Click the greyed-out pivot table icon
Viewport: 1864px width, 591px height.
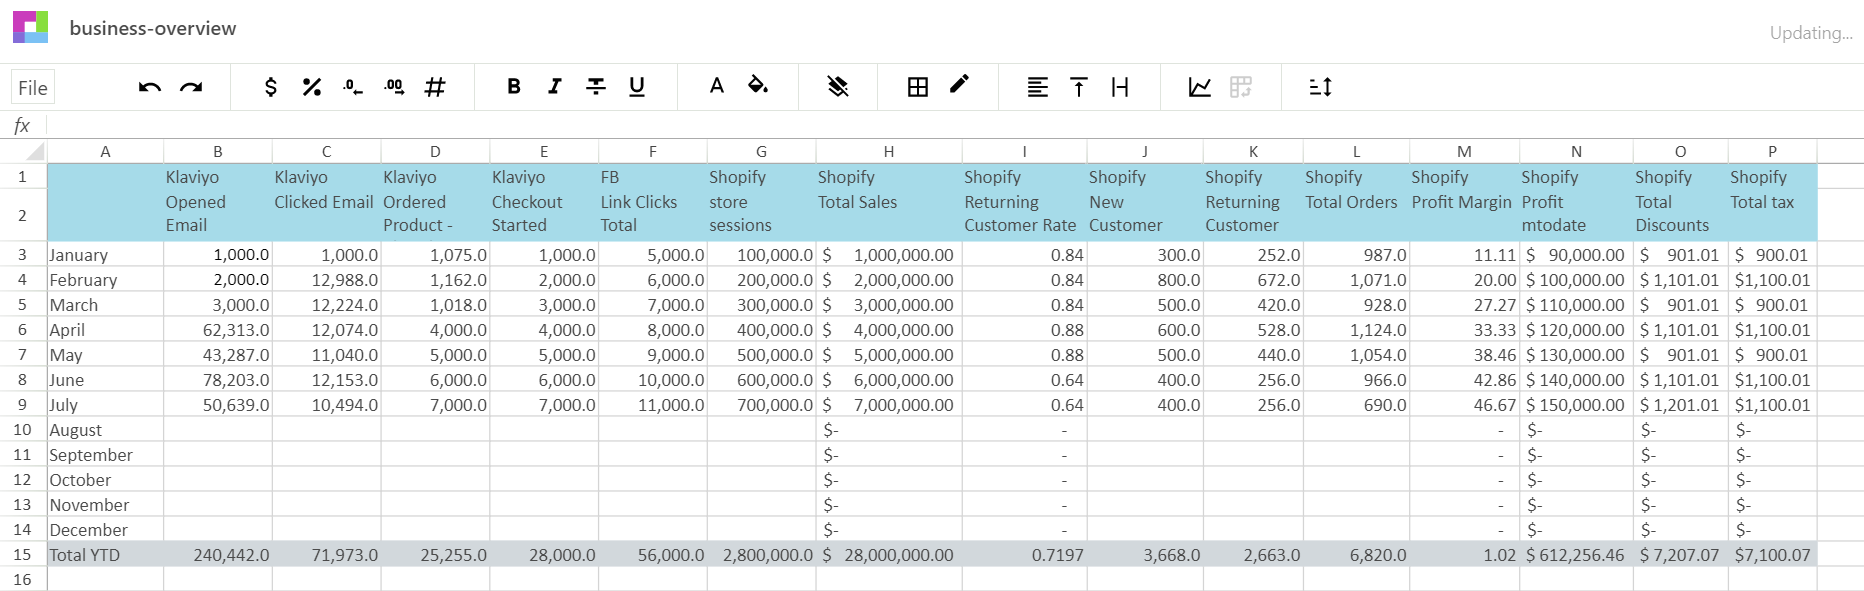tap(1241, 87)
